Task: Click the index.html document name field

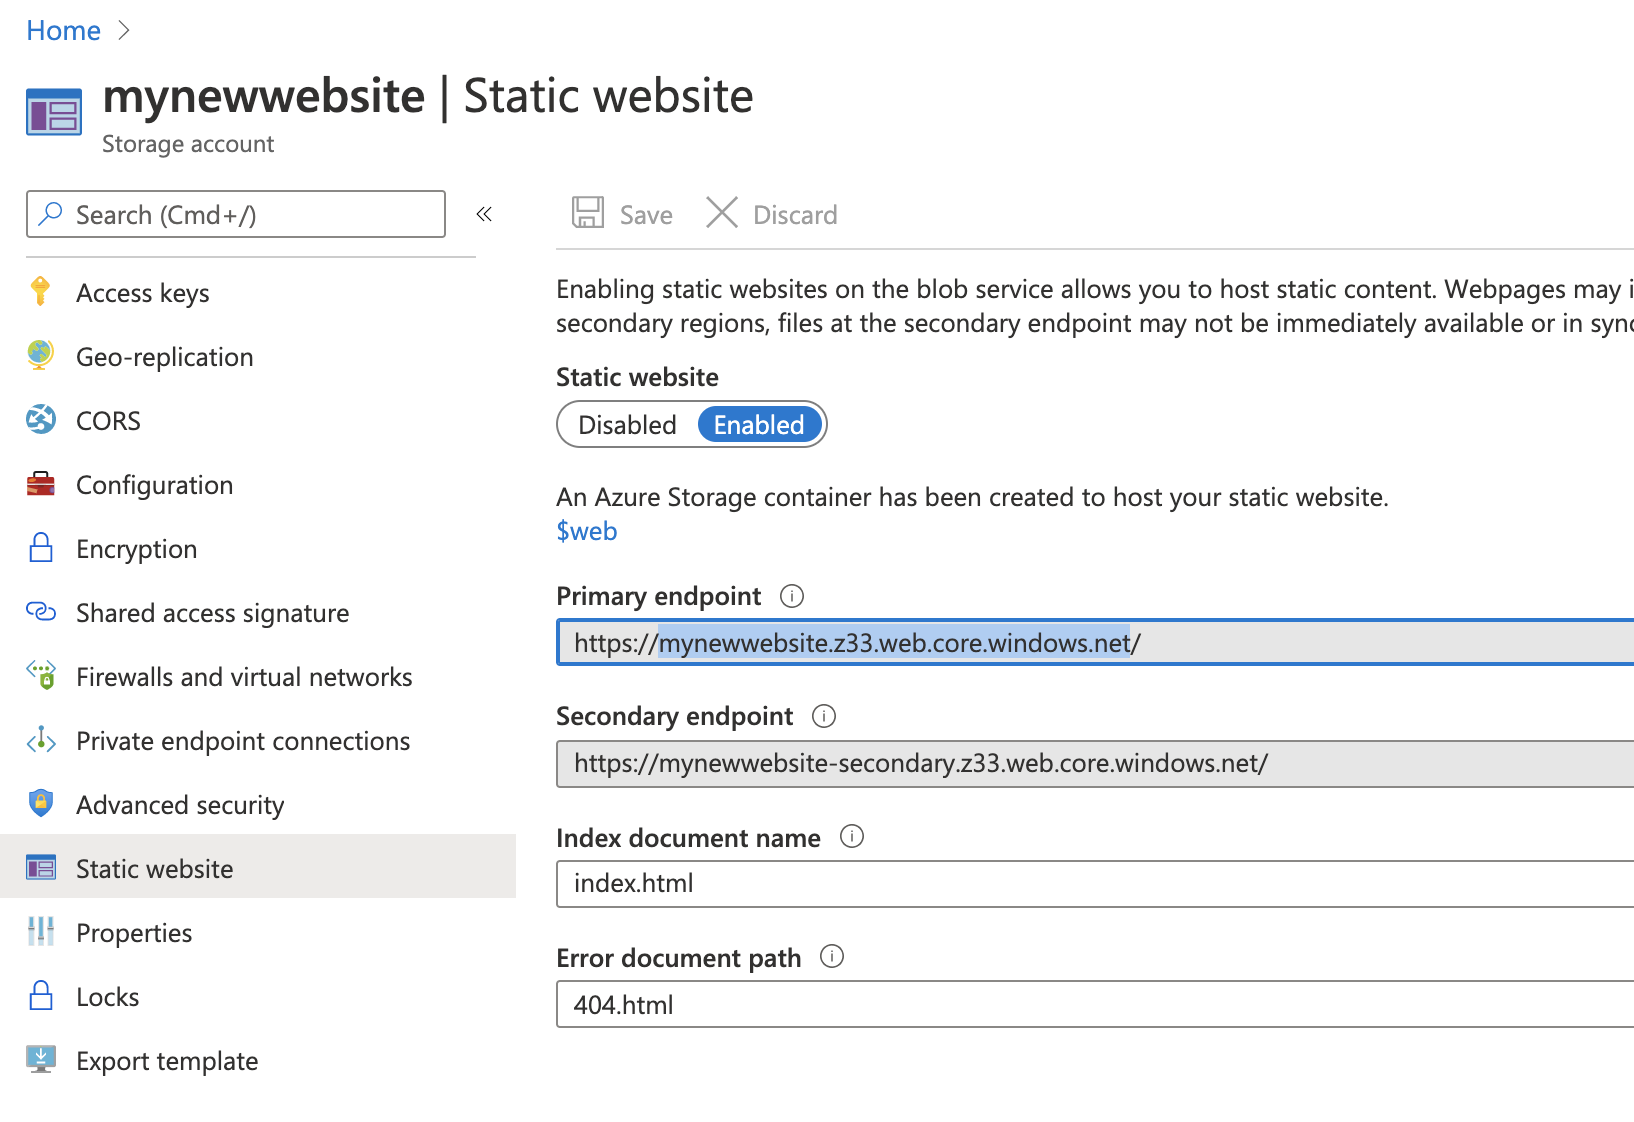Action: [x=1095, y=884]
